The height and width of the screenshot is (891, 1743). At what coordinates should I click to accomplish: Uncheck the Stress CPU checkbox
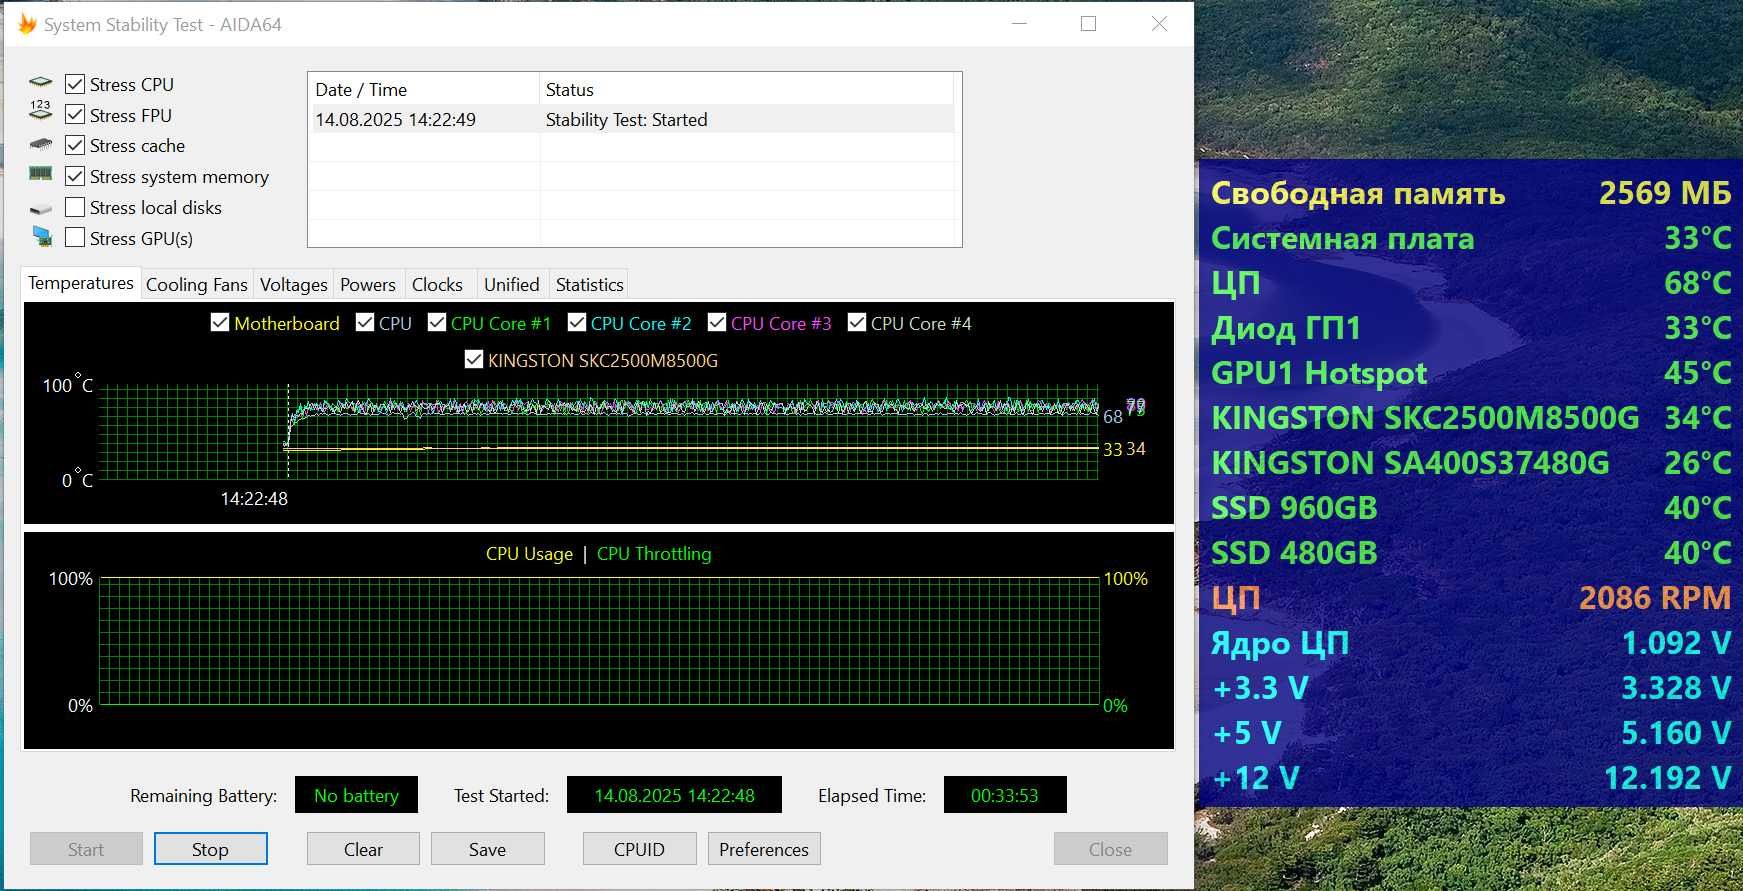[x=75, y=84]
